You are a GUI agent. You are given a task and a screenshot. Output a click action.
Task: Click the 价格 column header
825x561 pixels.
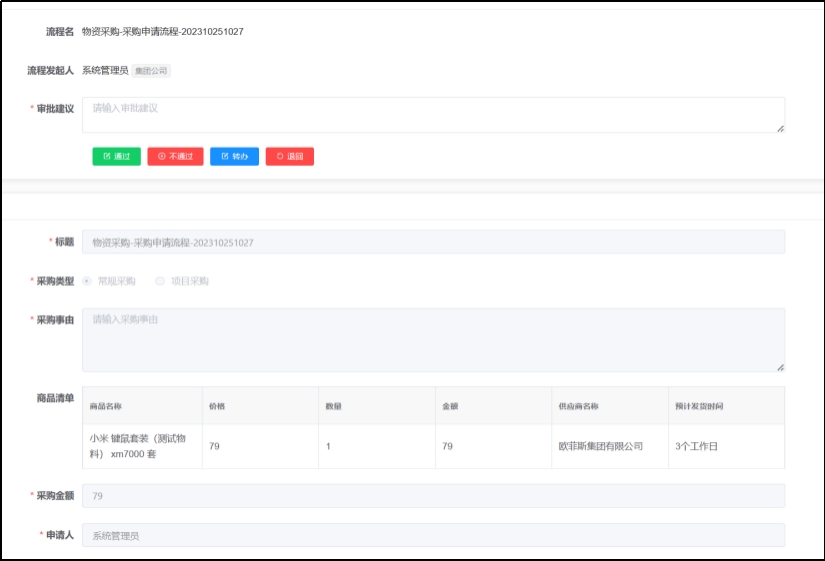(x=217, y=406)
